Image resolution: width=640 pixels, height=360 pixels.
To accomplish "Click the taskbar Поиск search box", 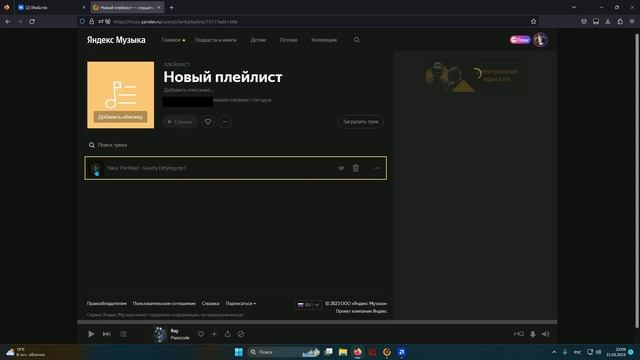I will (284, 352).
